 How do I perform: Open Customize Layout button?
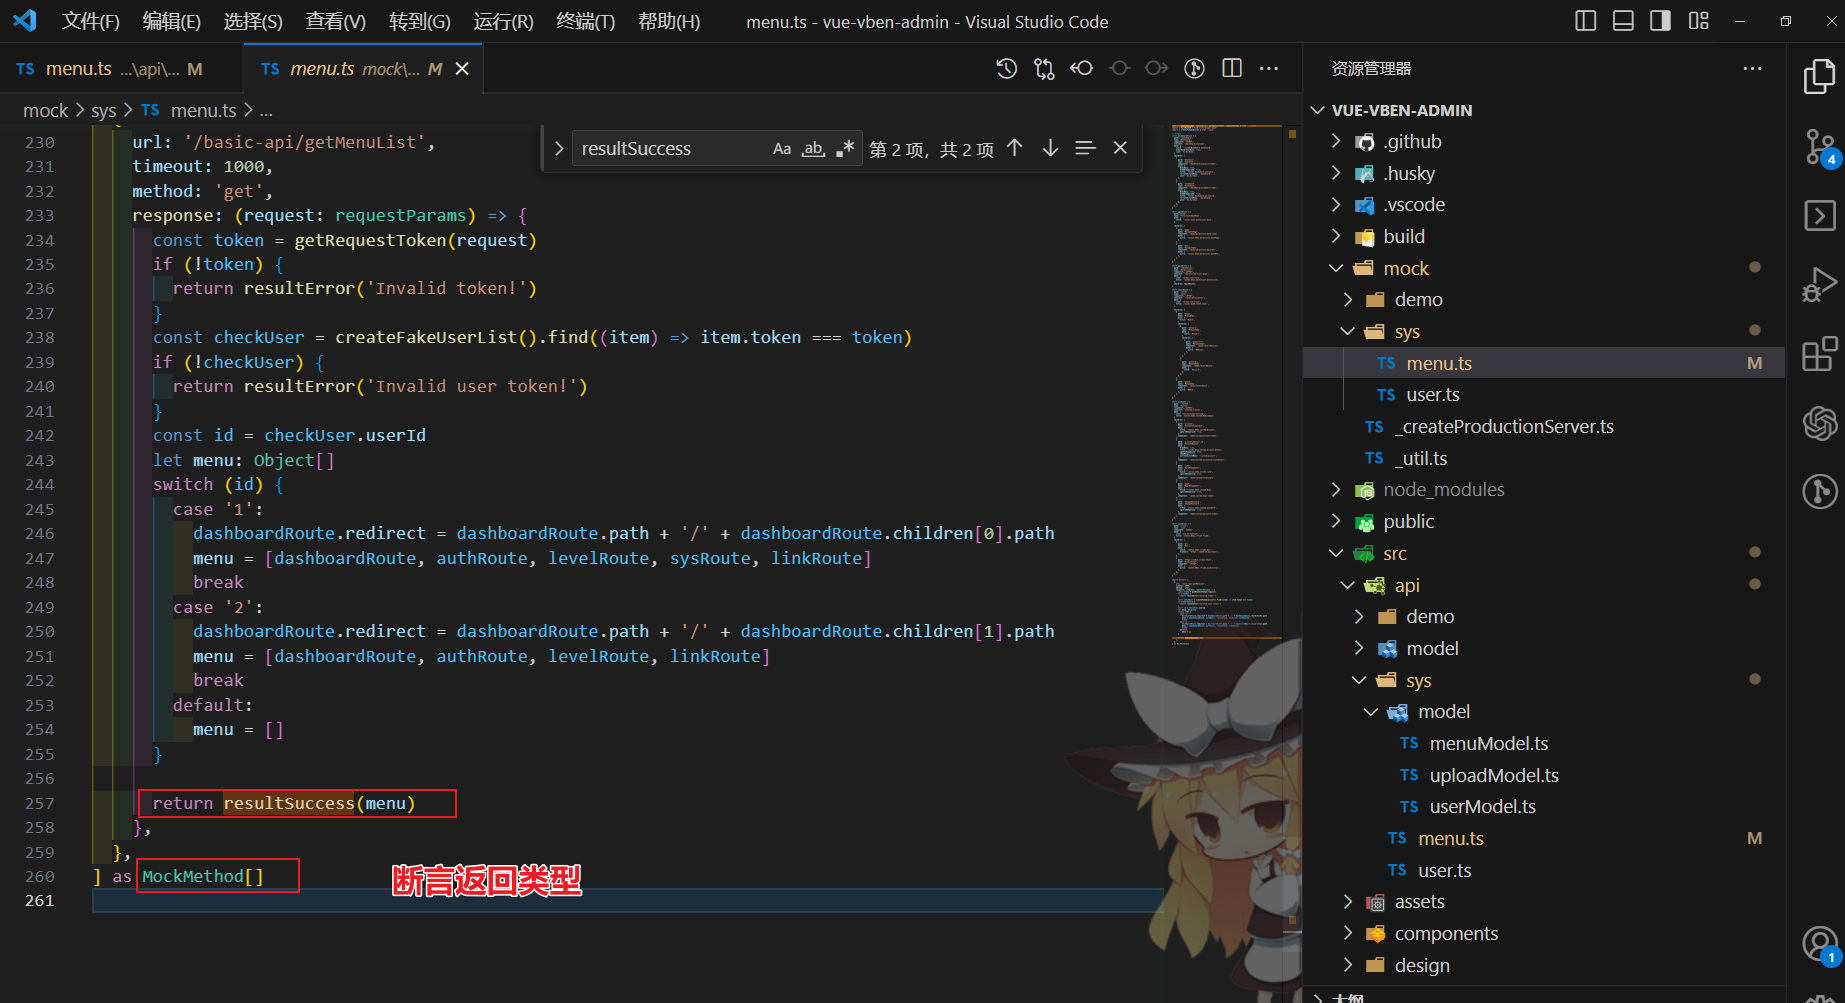pyautogui.click(x=1698, y=21)
